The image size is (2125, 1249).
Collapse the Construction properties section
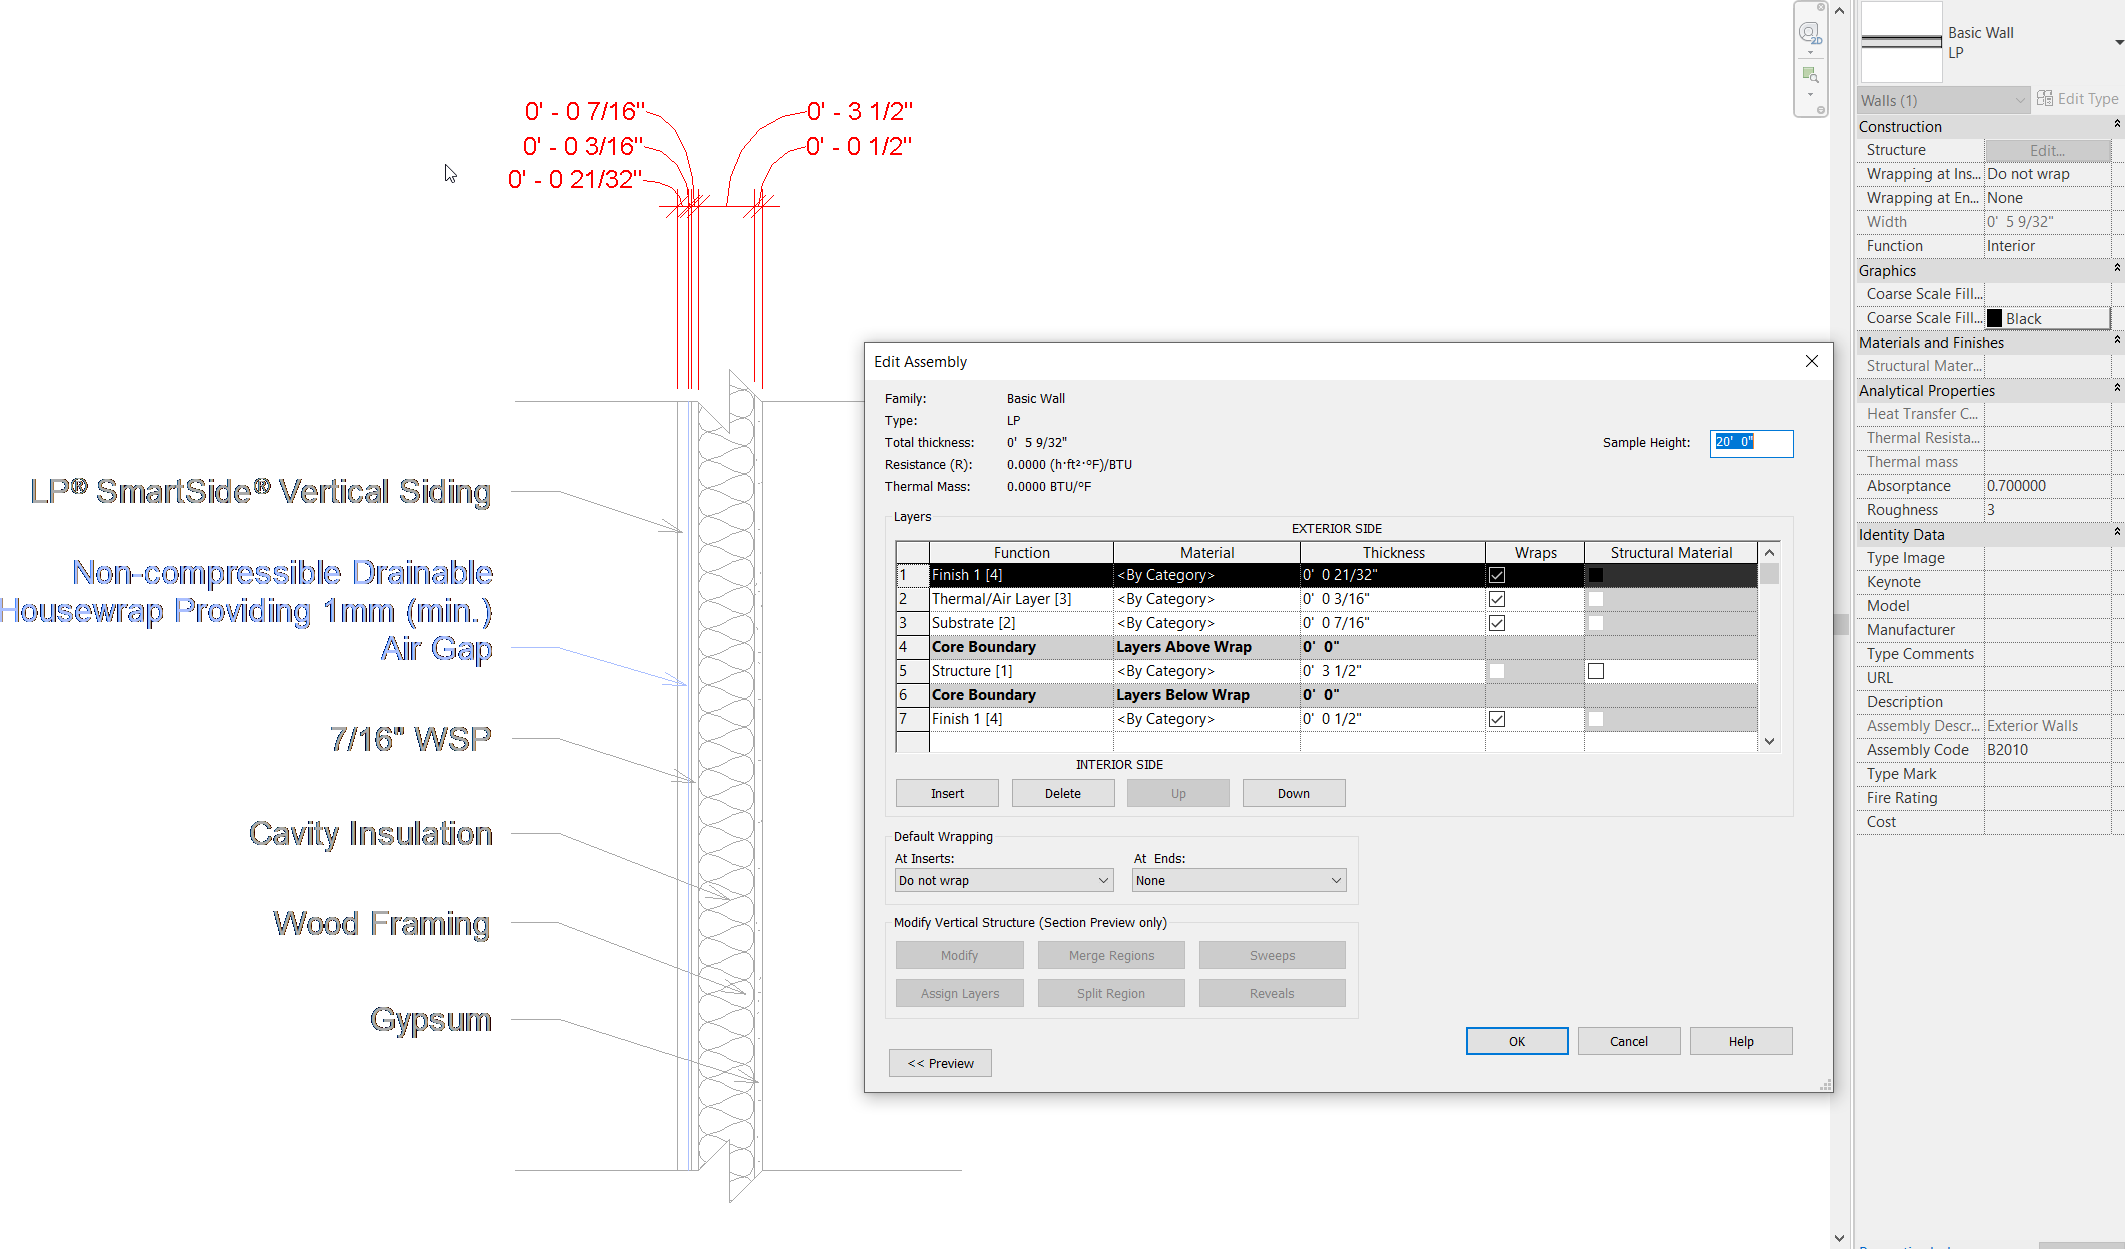(2116, 124)
